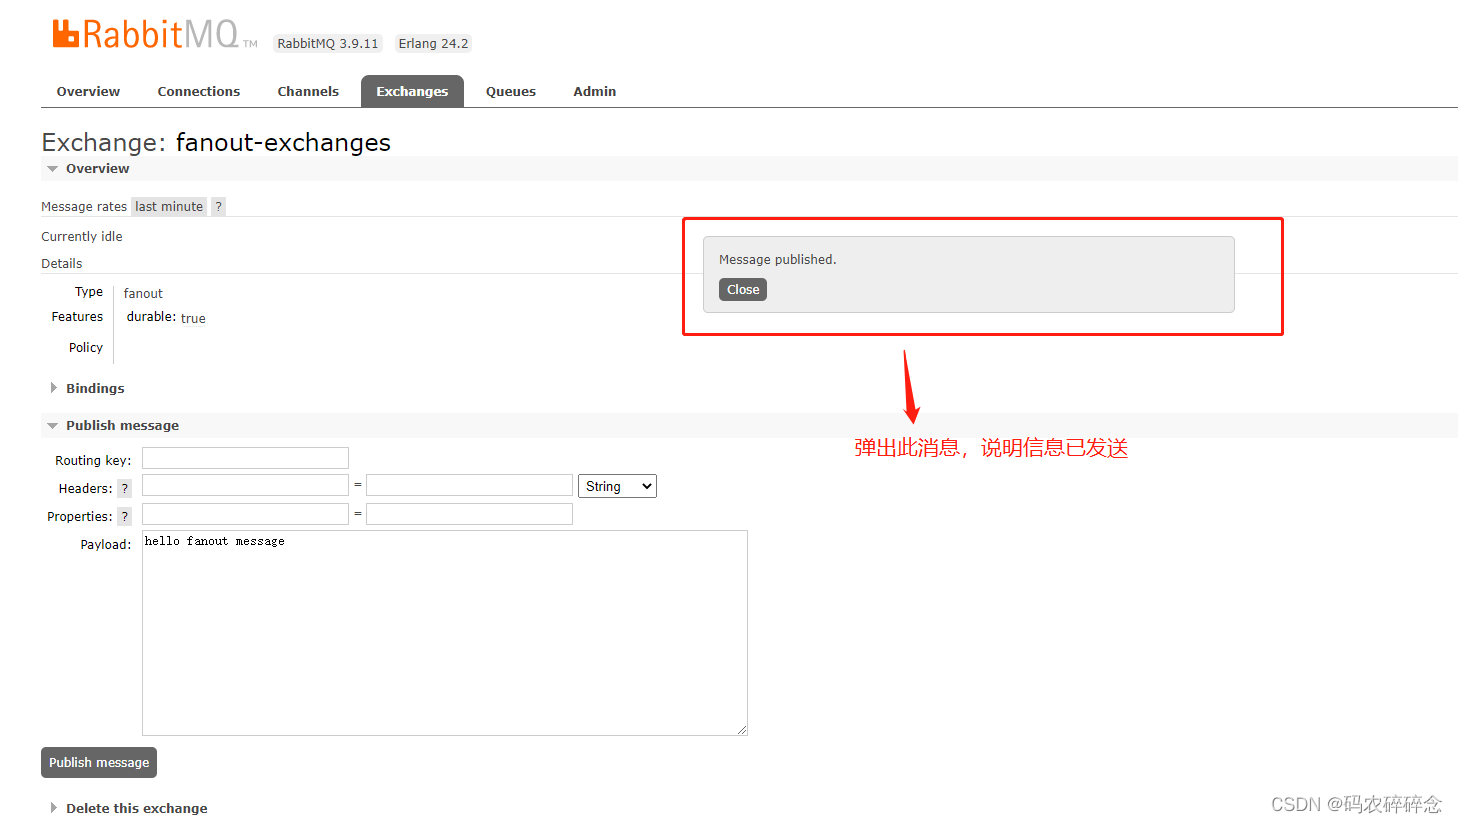Open help for message rates
This screenshot has width=1458, height=823.
click(x=218, y=206)
